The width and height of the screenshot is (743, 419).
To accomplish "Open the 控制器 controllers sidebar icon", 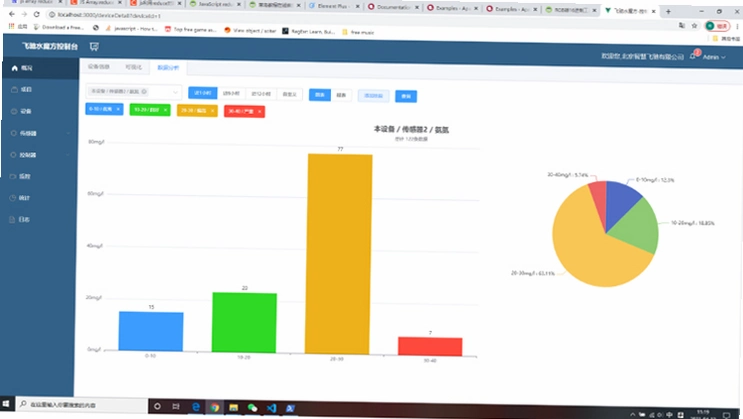I will click(x=13, y=155).
